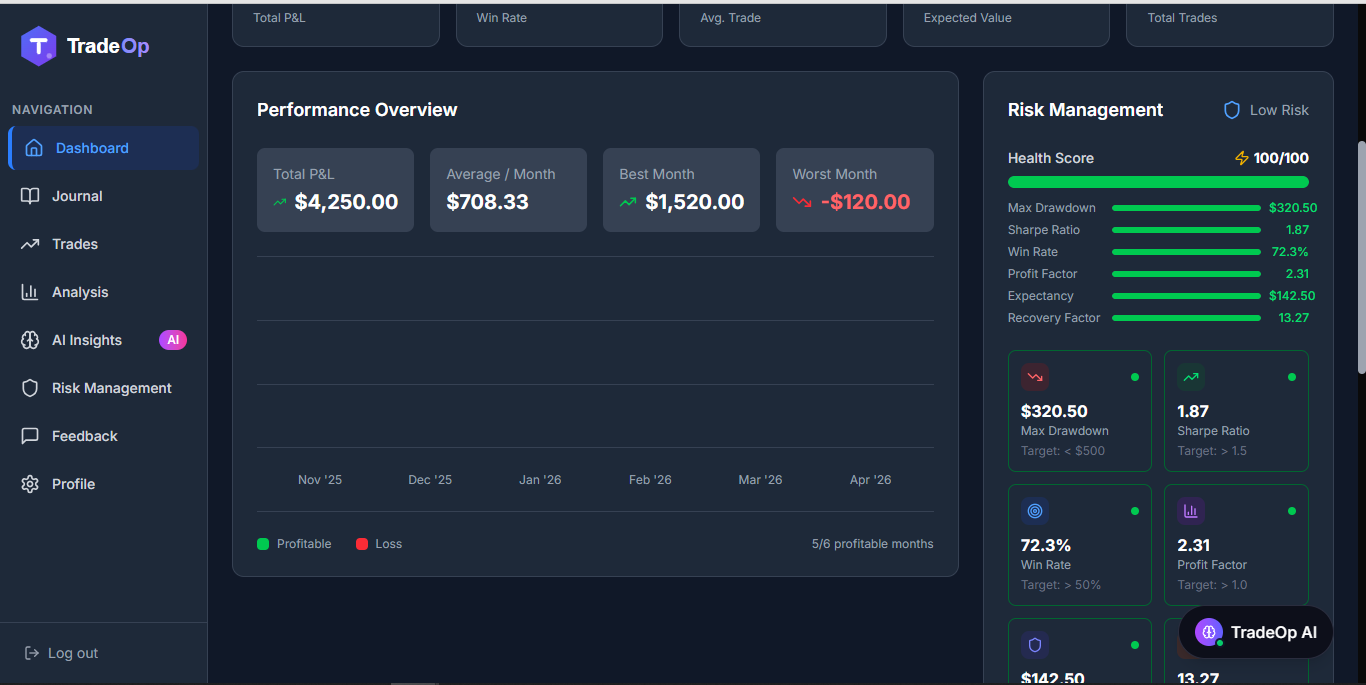Open the TradeOp AI chat button

1256,632
